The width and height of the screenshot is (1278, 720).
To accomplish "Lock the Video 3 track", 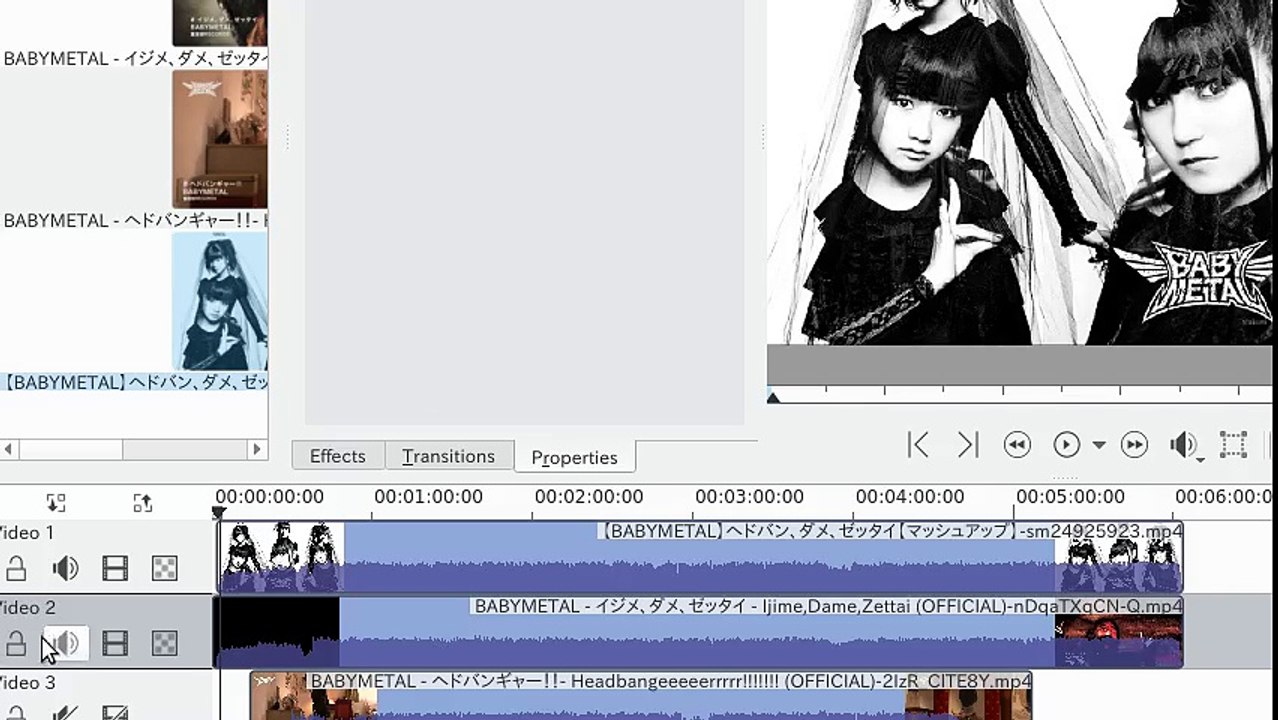I will tap(16, 713).
